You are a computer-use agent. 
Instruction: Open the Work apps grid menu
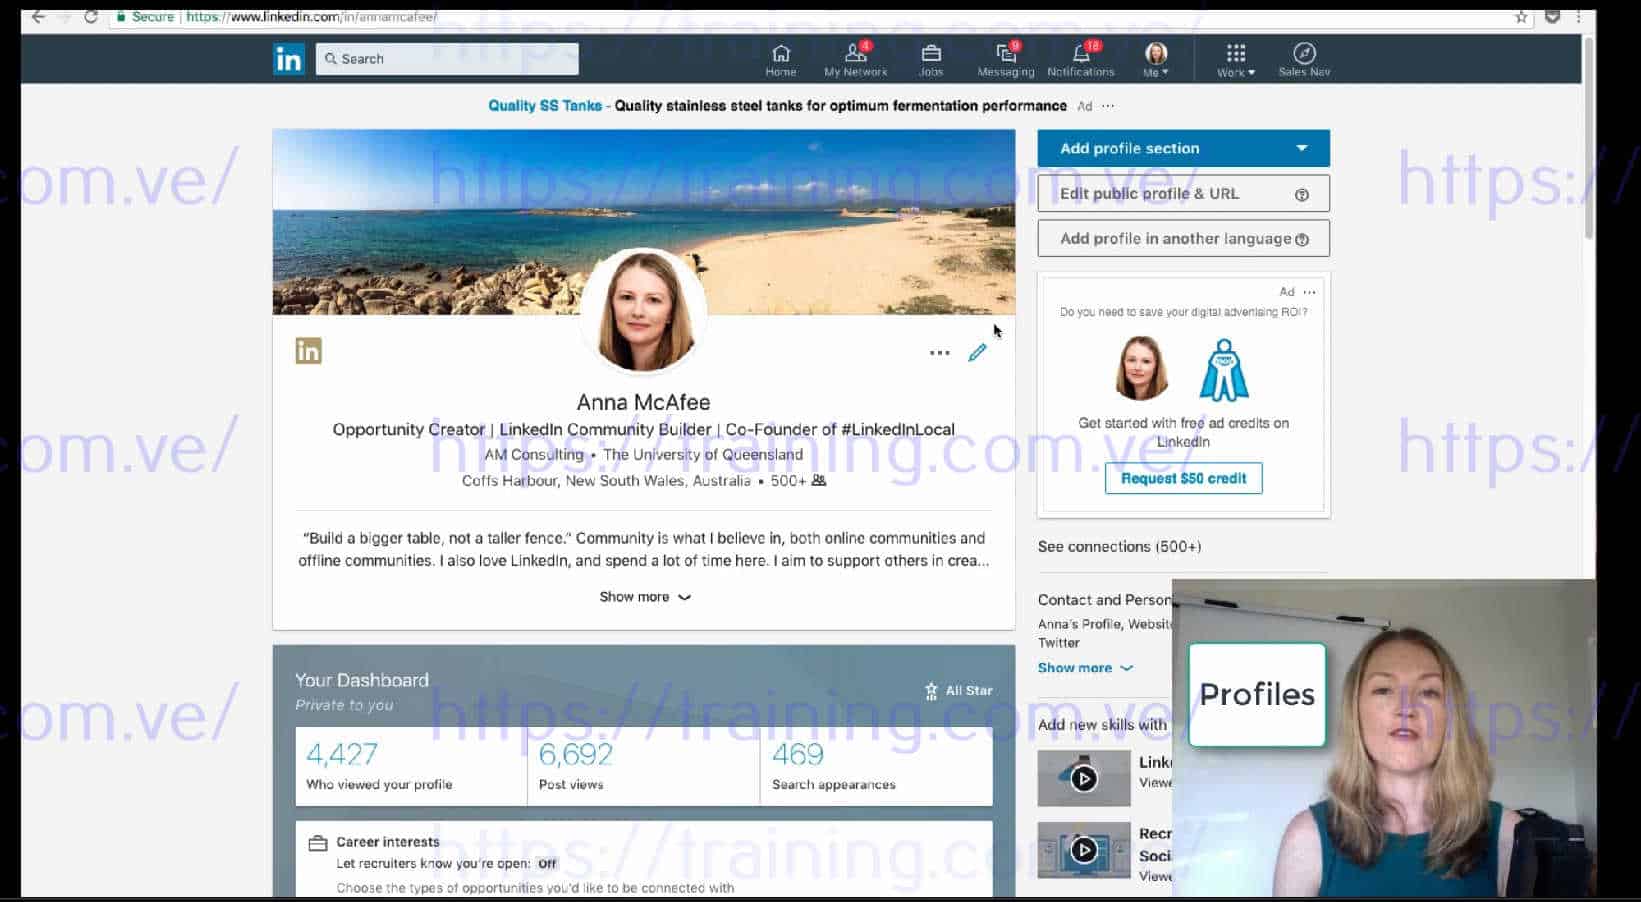coord(1236,60)
